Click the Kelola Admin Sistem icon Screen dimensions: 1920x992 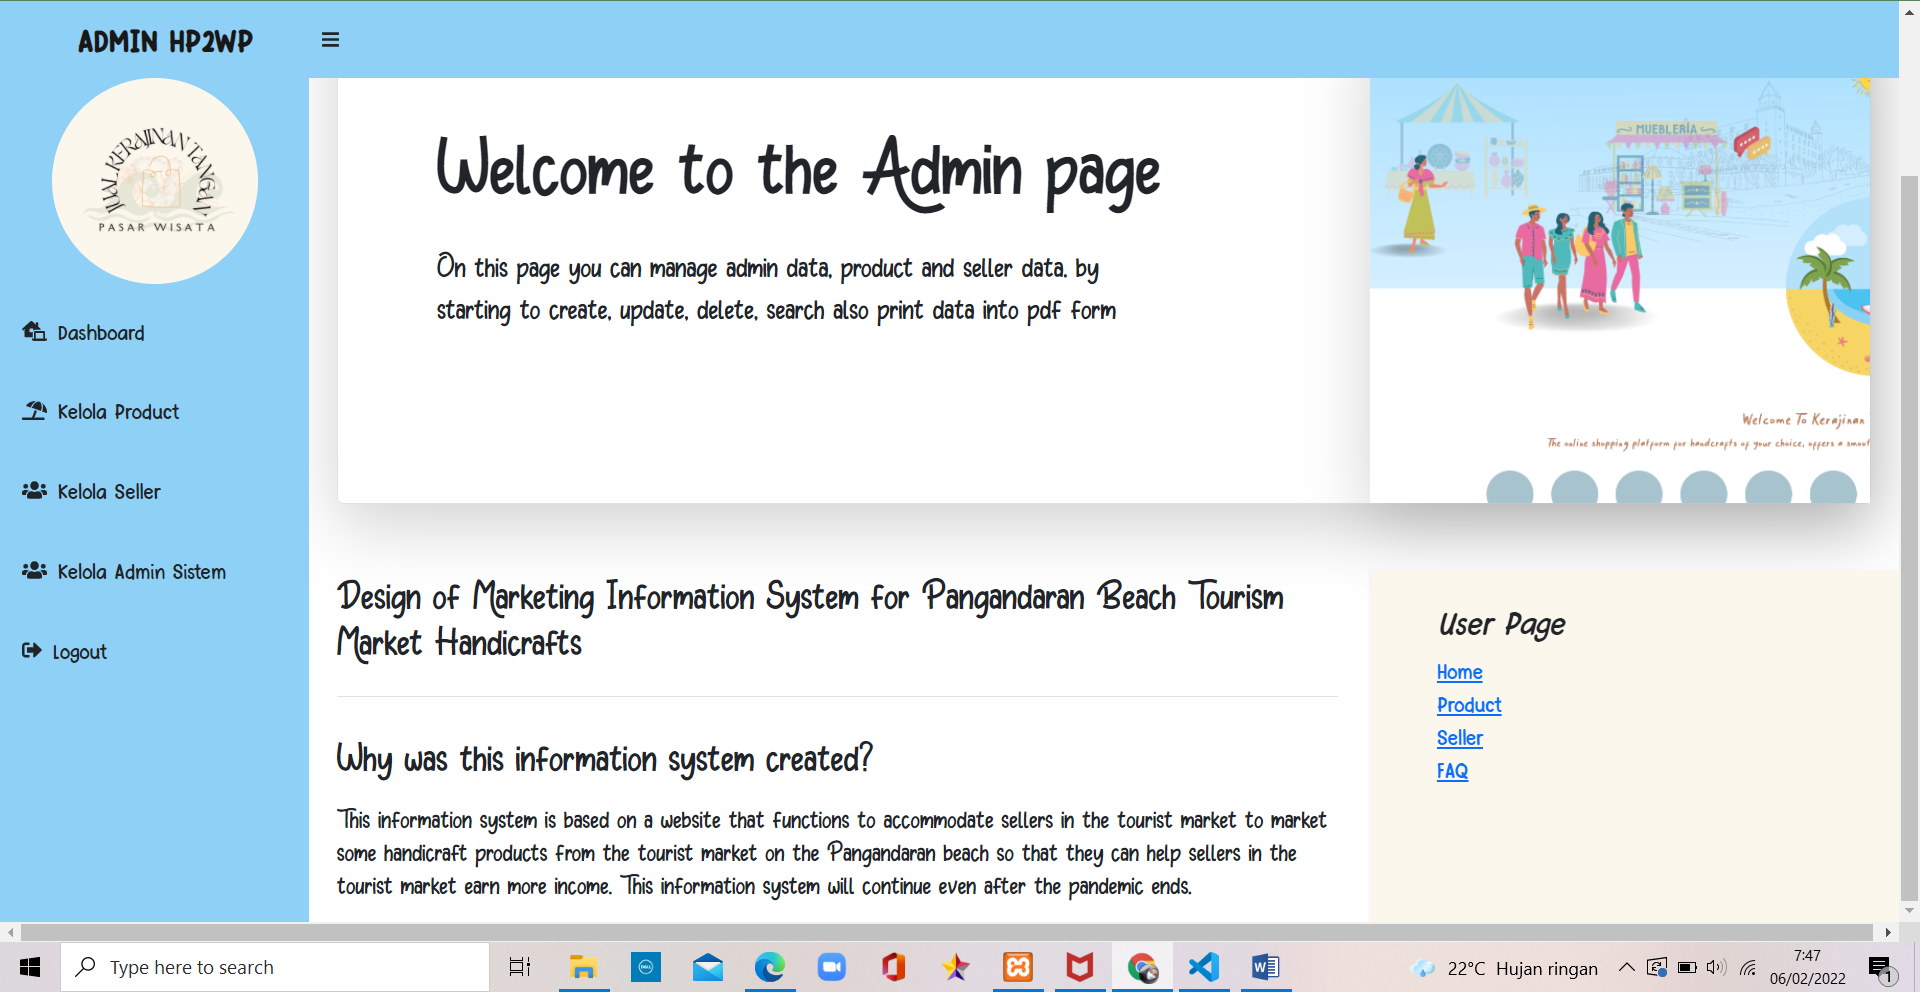pyautogui.click(x=34, y=571)
